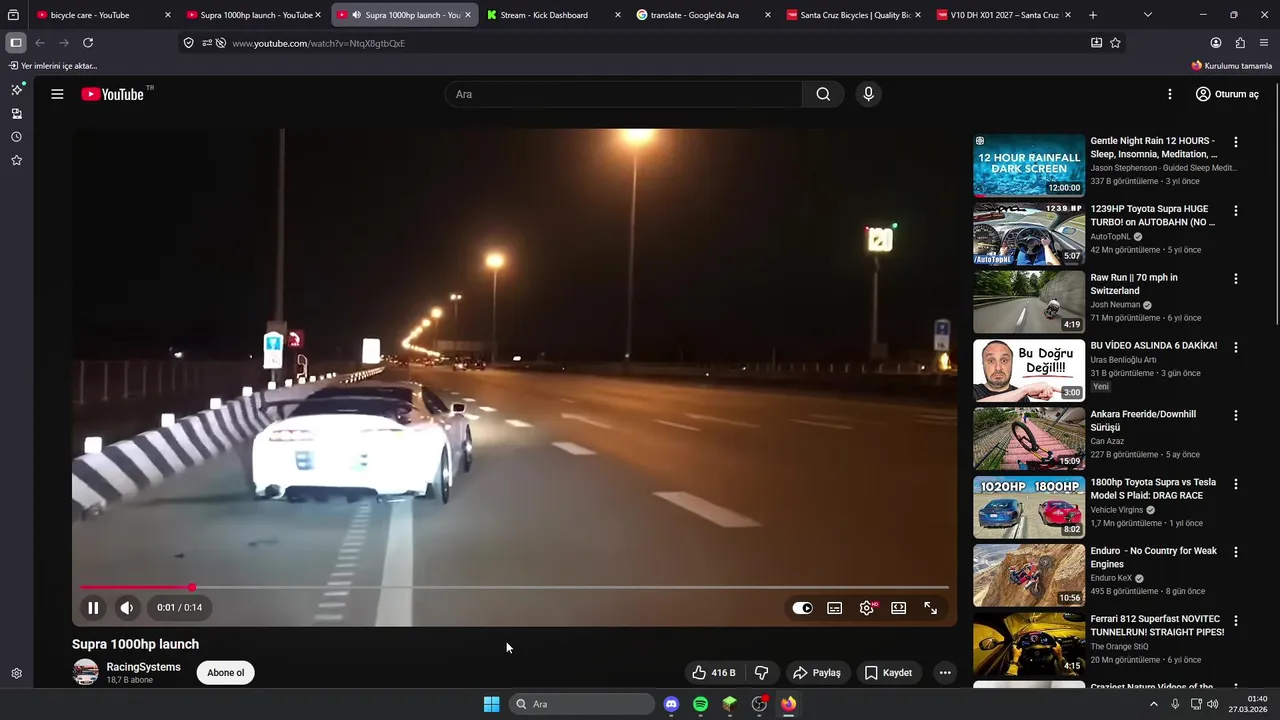Open site permissions icon in address bar

coord(206,43)
